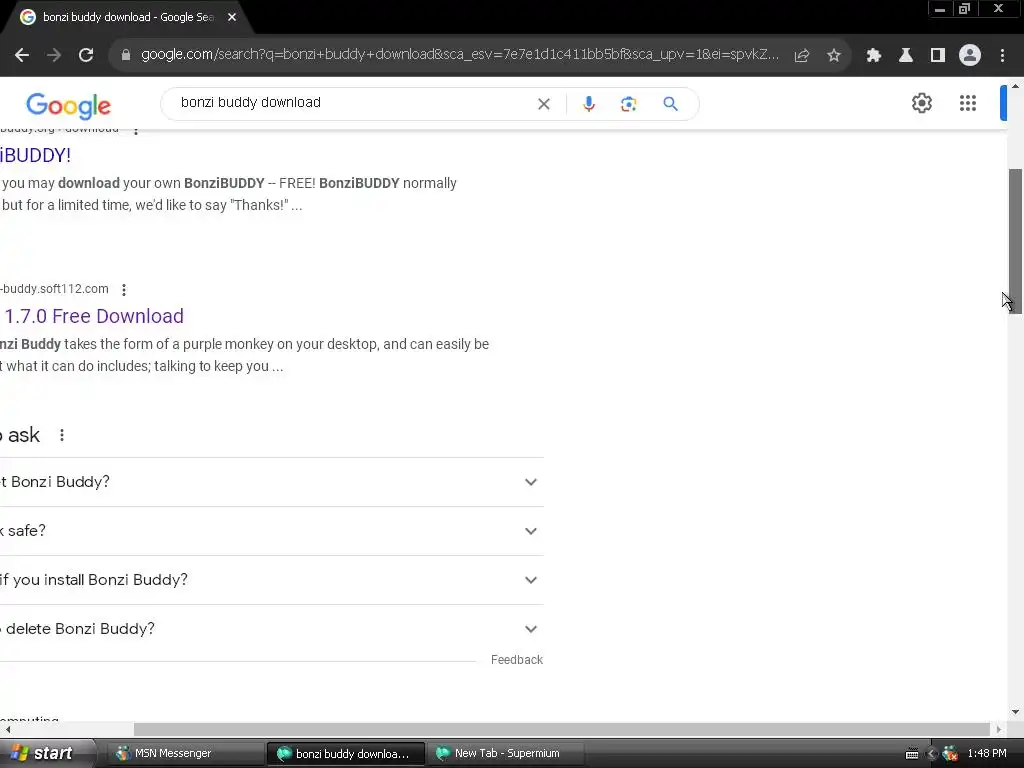Go to the Google logo homepage
1024x768 pixels.
69,105
